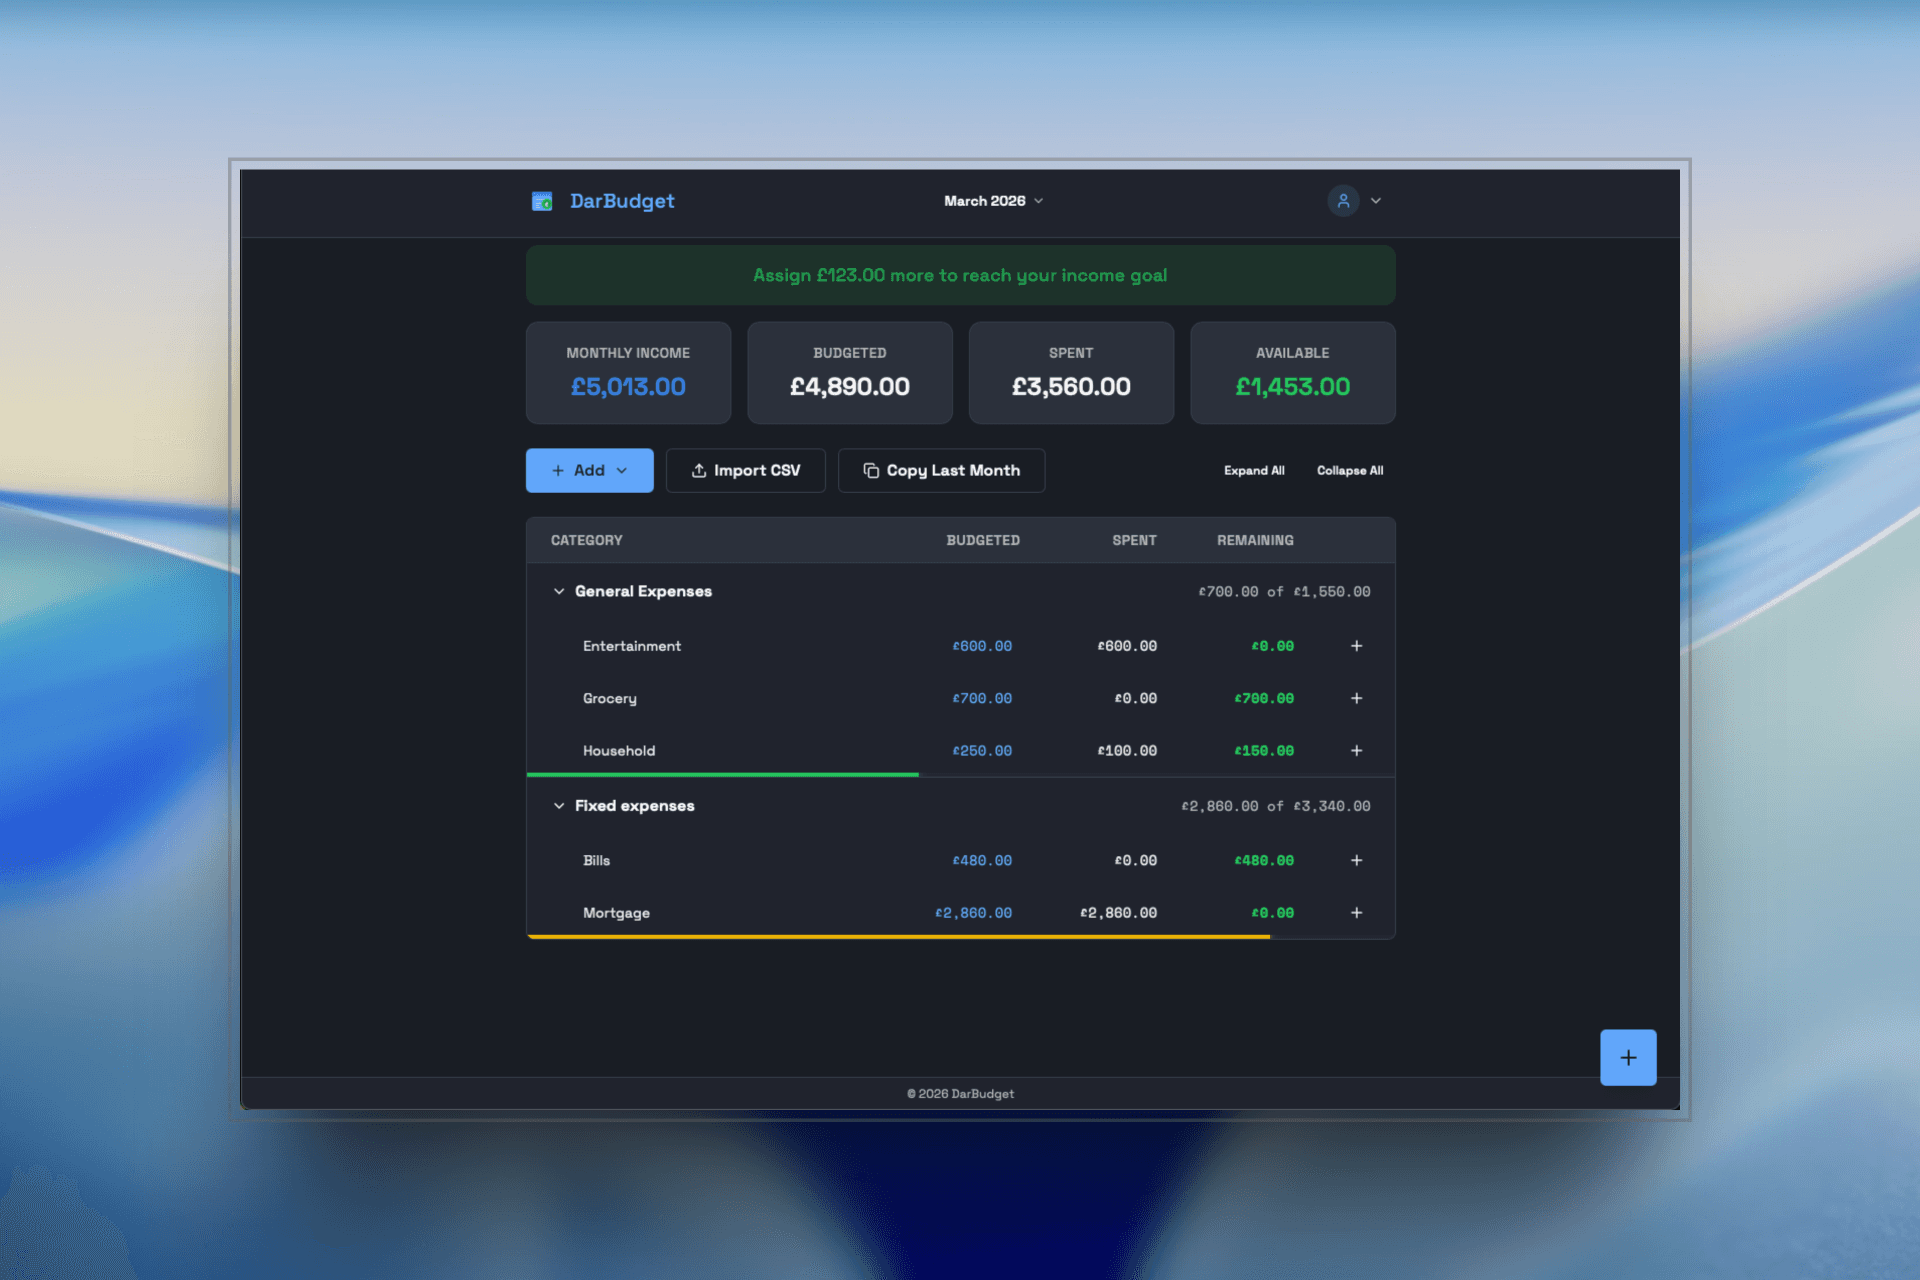Open the March 2026 month dropdown
The image size is (1920, 1280).
click(x=993, y=201)
